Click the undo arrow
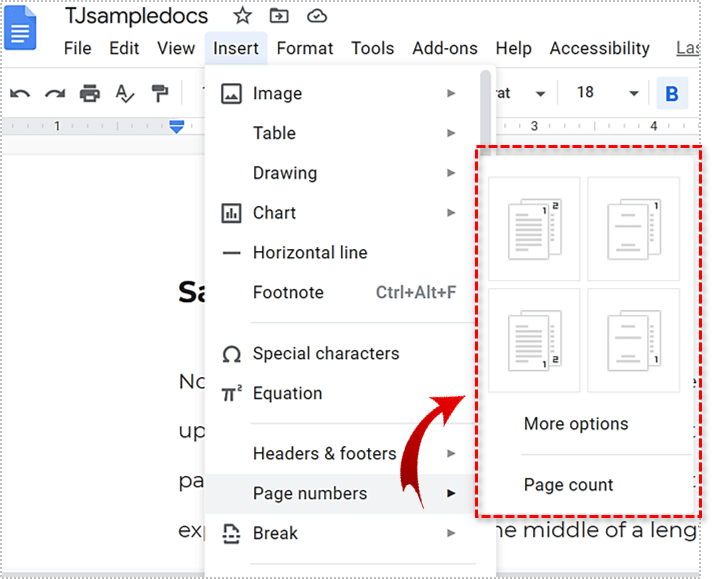The height and width of the screenshot is (579, 714). click(20, 94)
